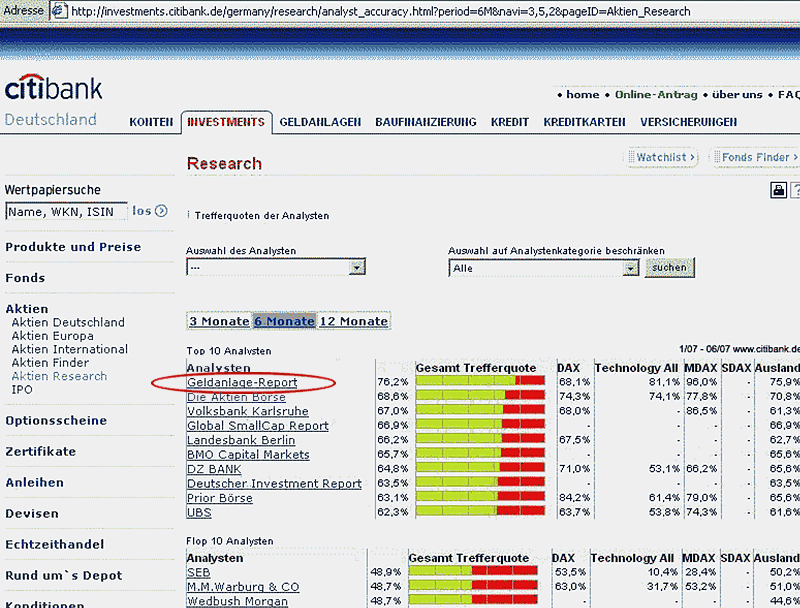Open the KONTEN navigation tab

pyautogui.click(x=151, y=122)
